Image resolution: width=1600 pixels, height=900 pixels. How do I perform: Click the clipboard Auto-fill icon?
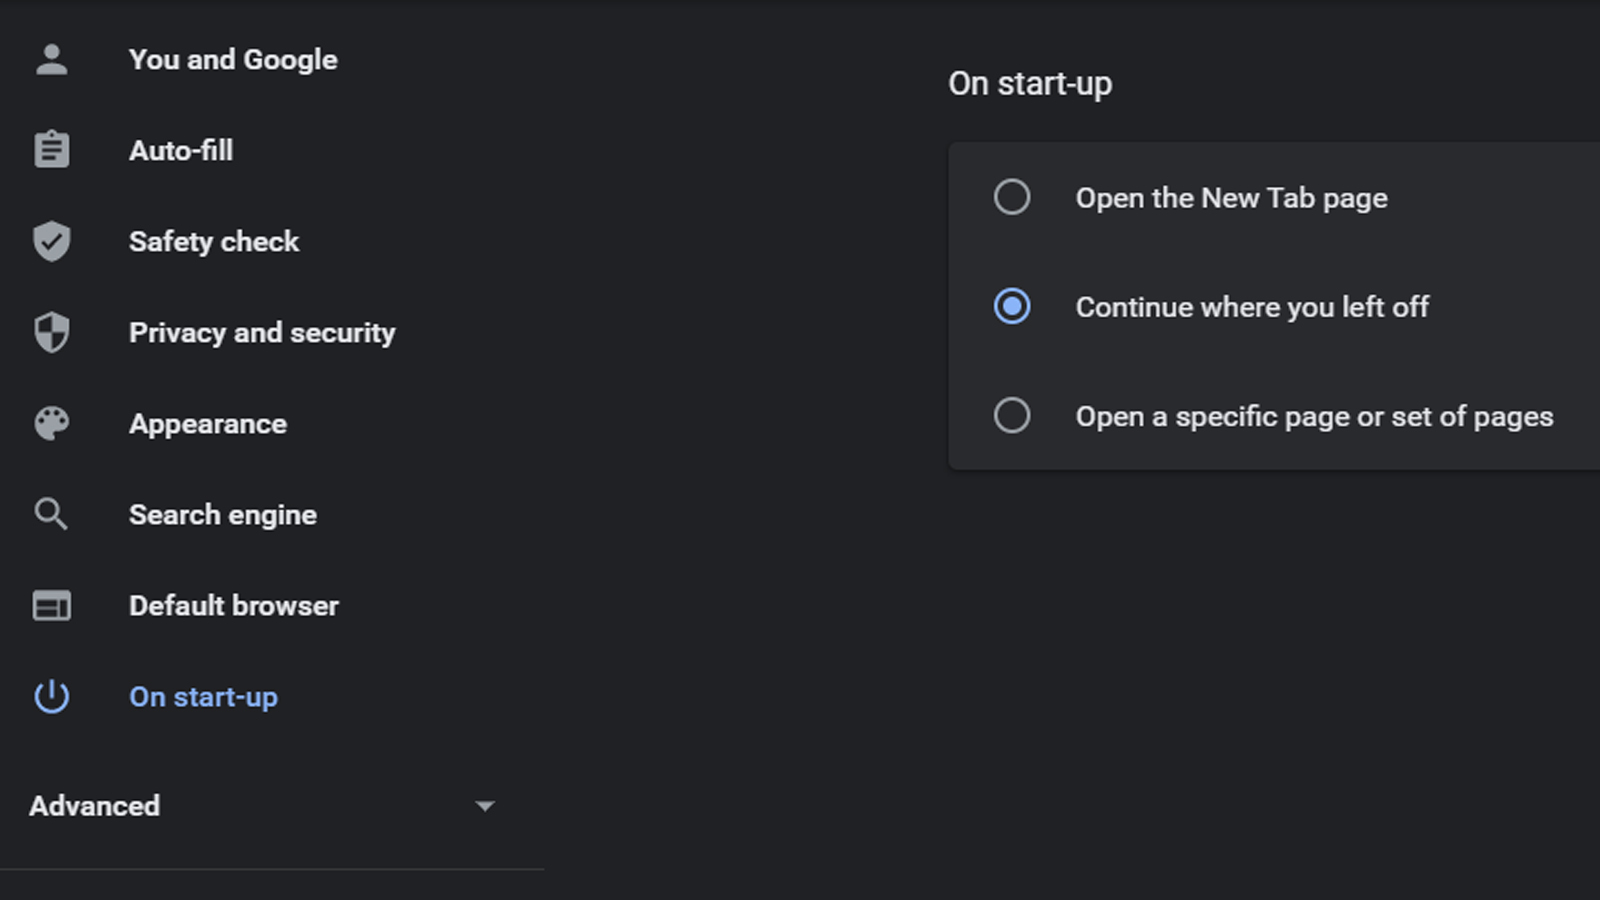point(52,150)
